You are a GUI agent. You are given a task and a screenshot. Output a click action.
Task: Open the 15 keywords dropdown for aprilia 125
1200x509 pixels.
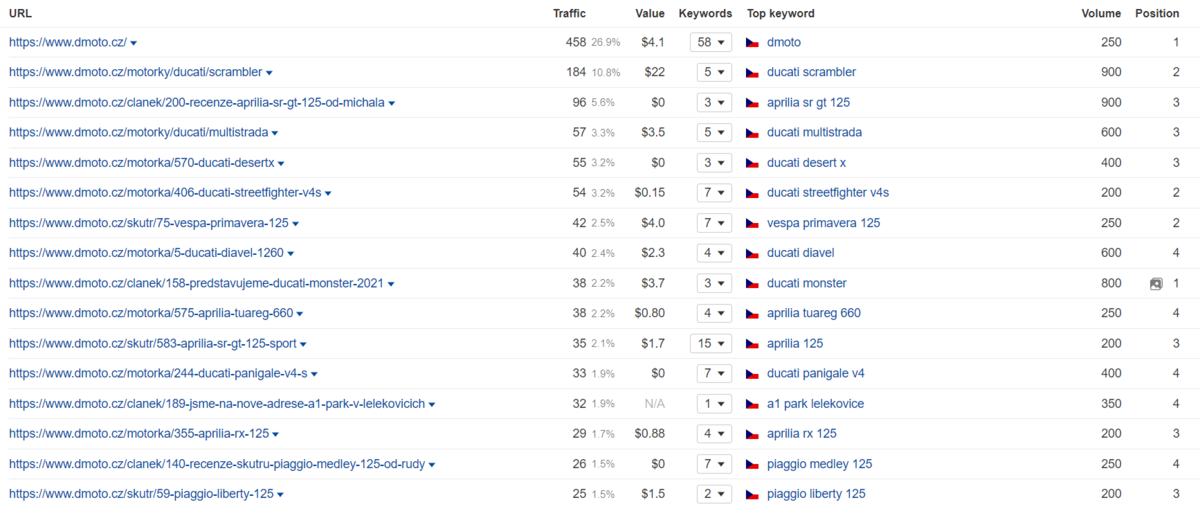click(x=711, y=344)
